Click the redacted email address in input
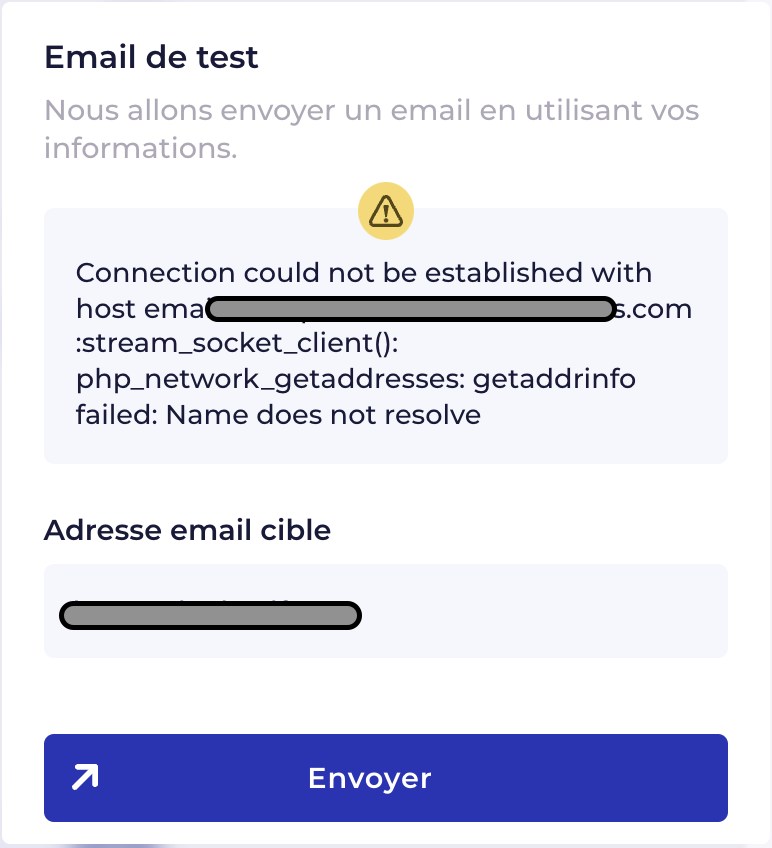The image size is (772, 848). click(210, 615)
